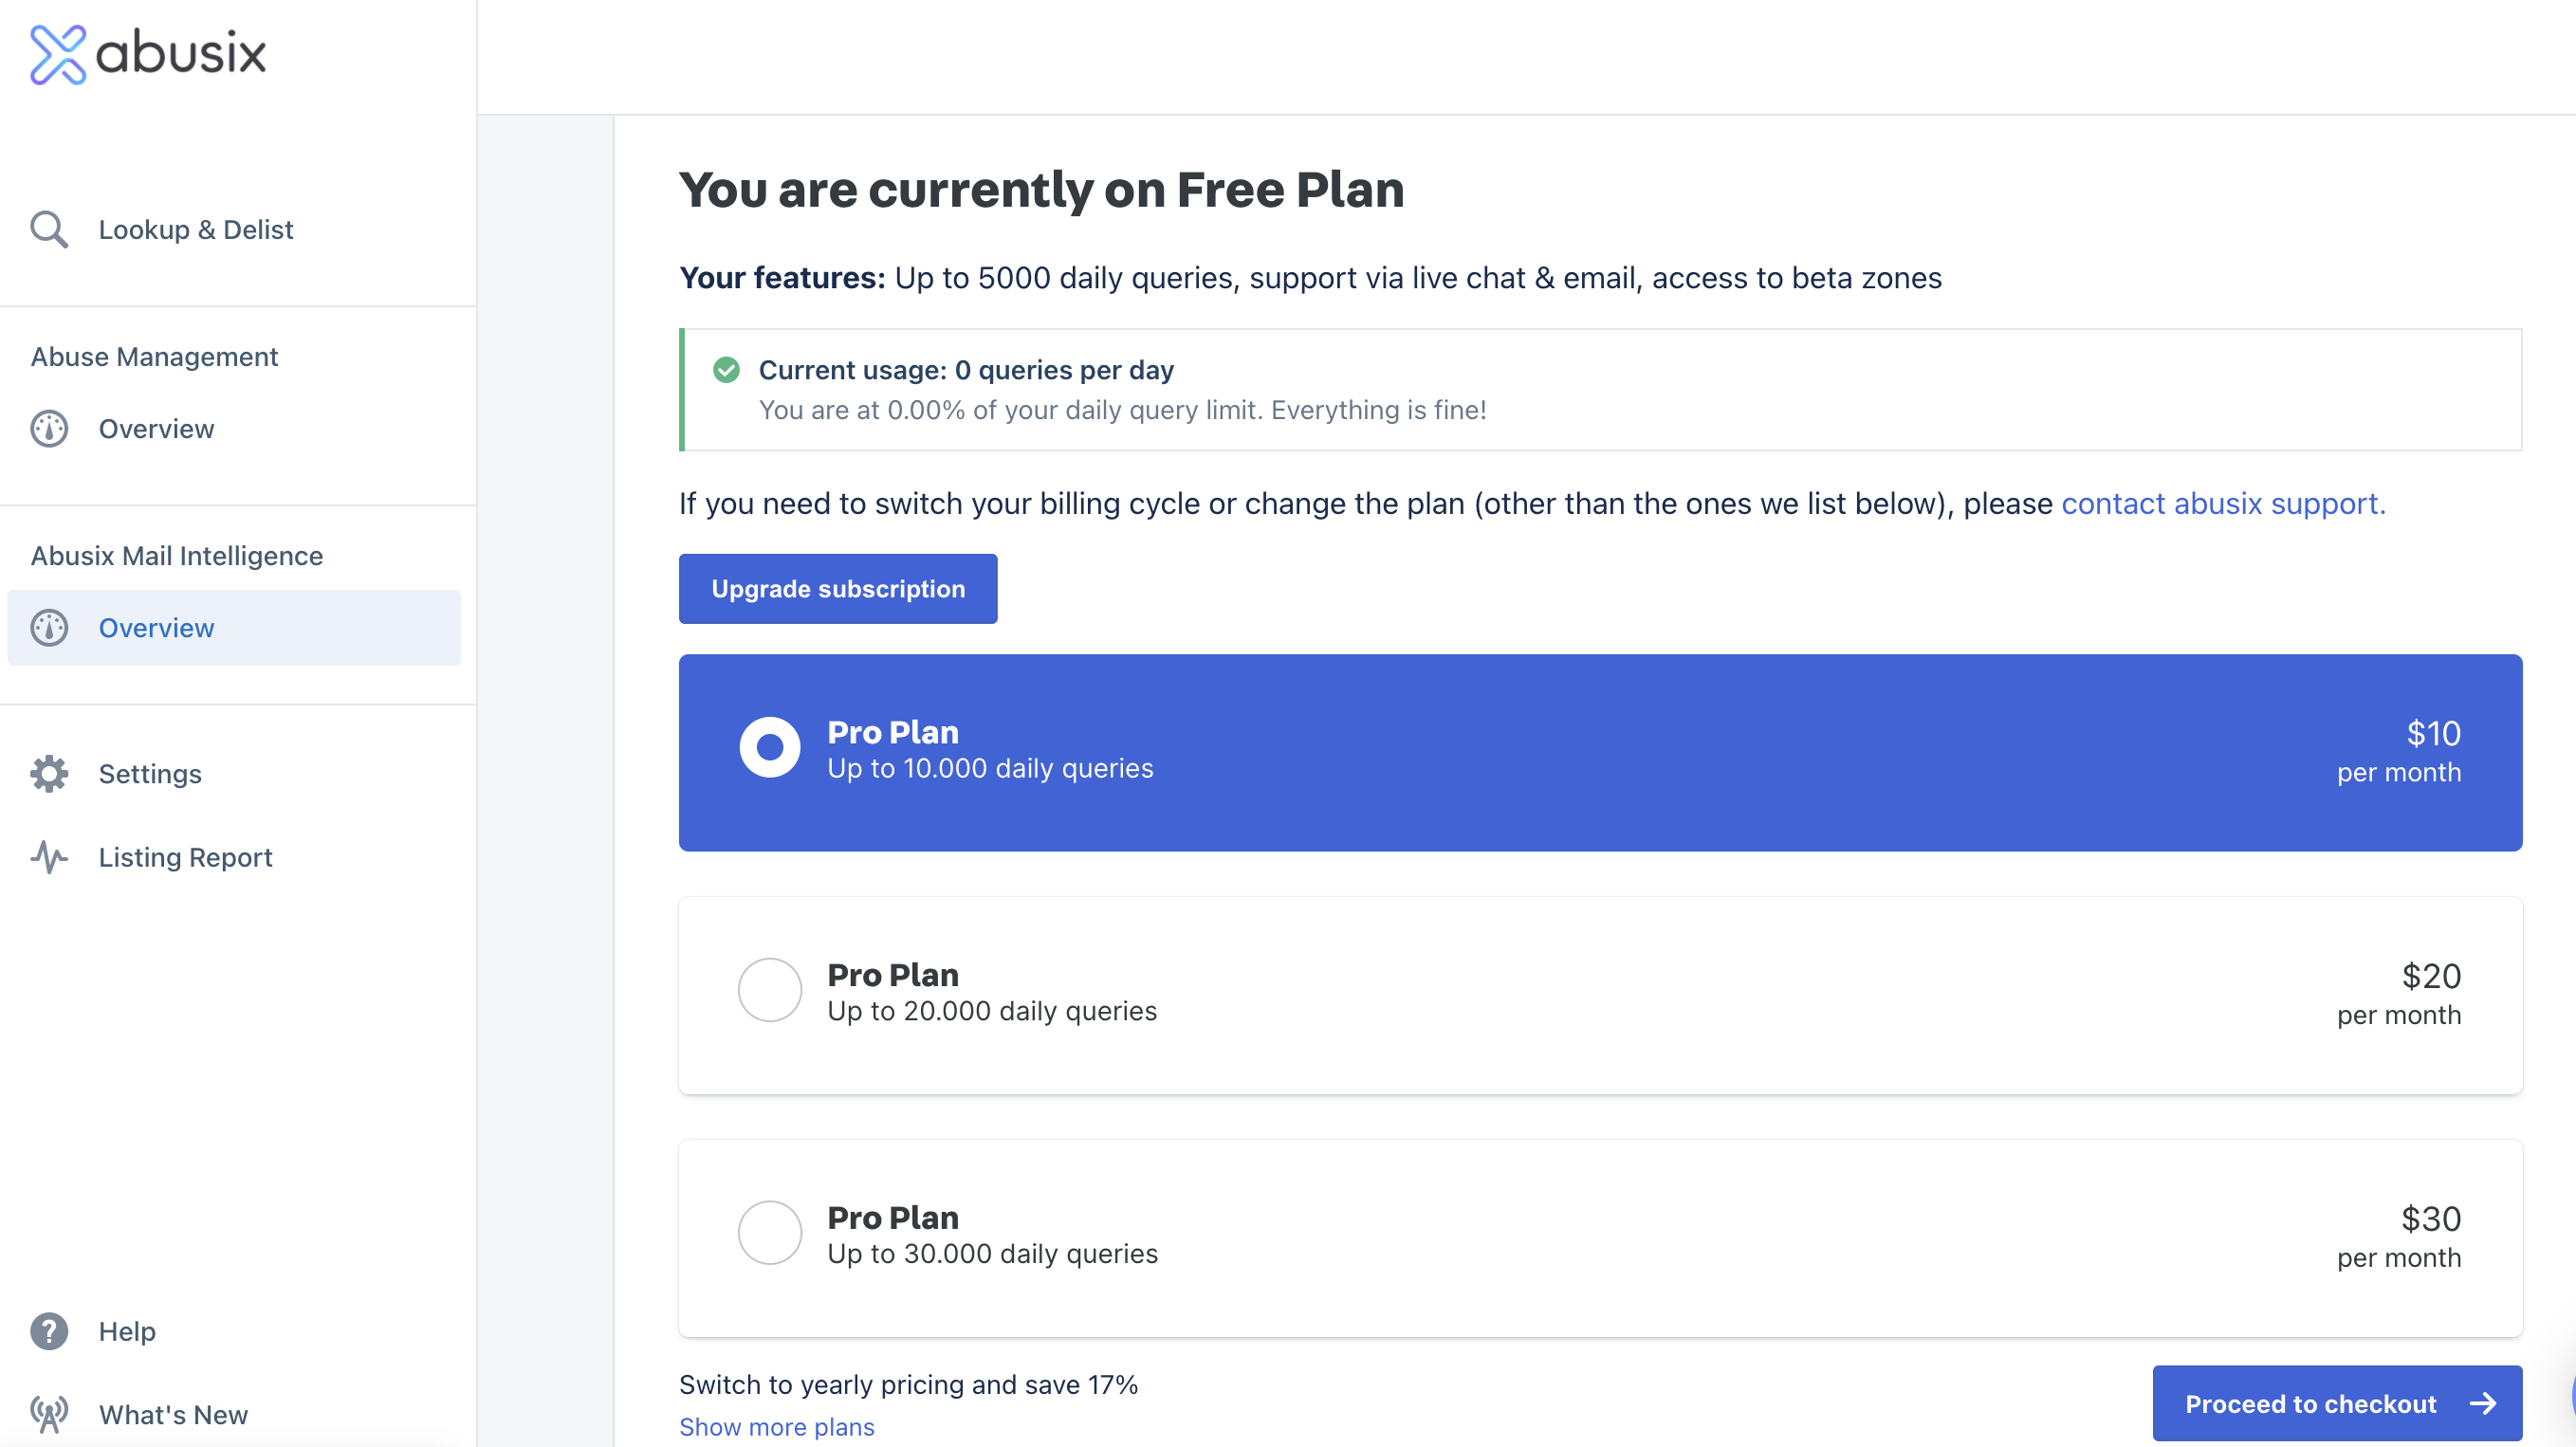Click the What's New broadcast icon
Image resolution: width=2576 pixels, height=1447 pixels.
pyautogui.click(x=49, y=1414)
